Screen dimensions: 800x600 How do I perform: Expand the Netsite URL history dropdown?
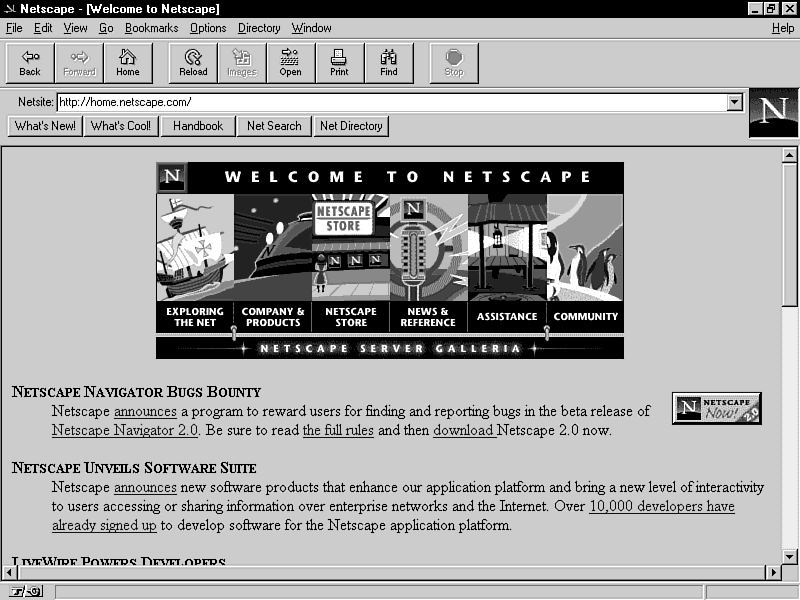734,102
